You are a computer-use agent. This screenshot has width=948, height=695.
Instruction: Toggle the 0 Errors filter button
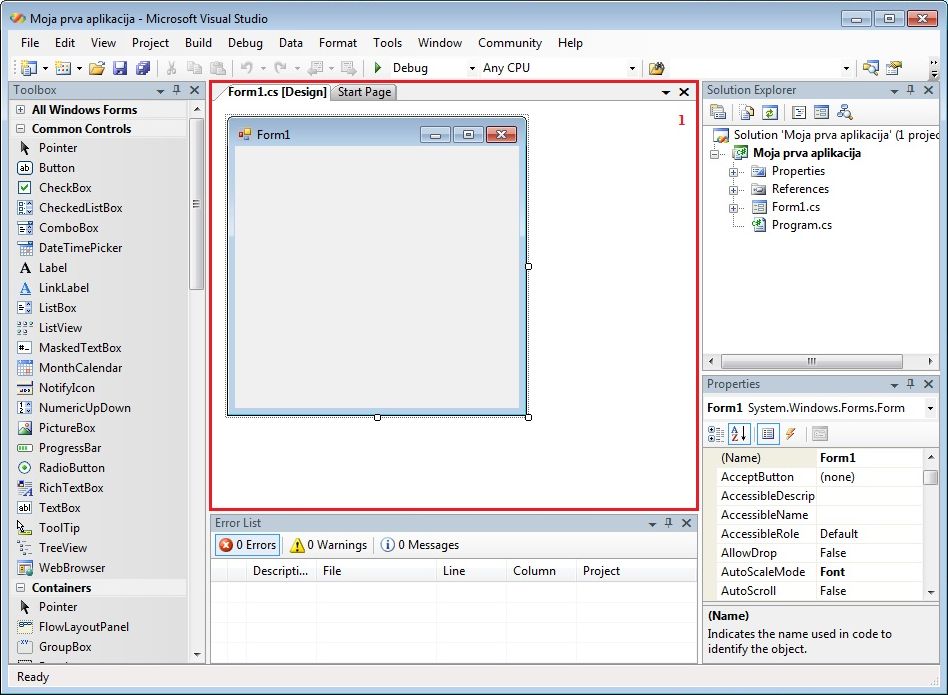point(247,545)
